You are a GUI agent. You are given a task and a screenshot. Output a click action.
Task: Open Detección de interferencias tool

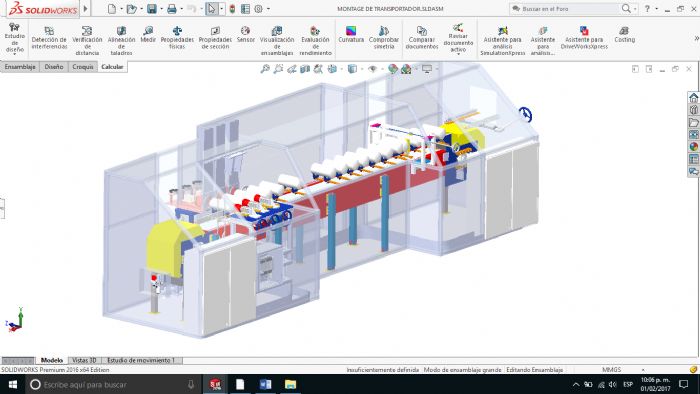click(49, 38)
